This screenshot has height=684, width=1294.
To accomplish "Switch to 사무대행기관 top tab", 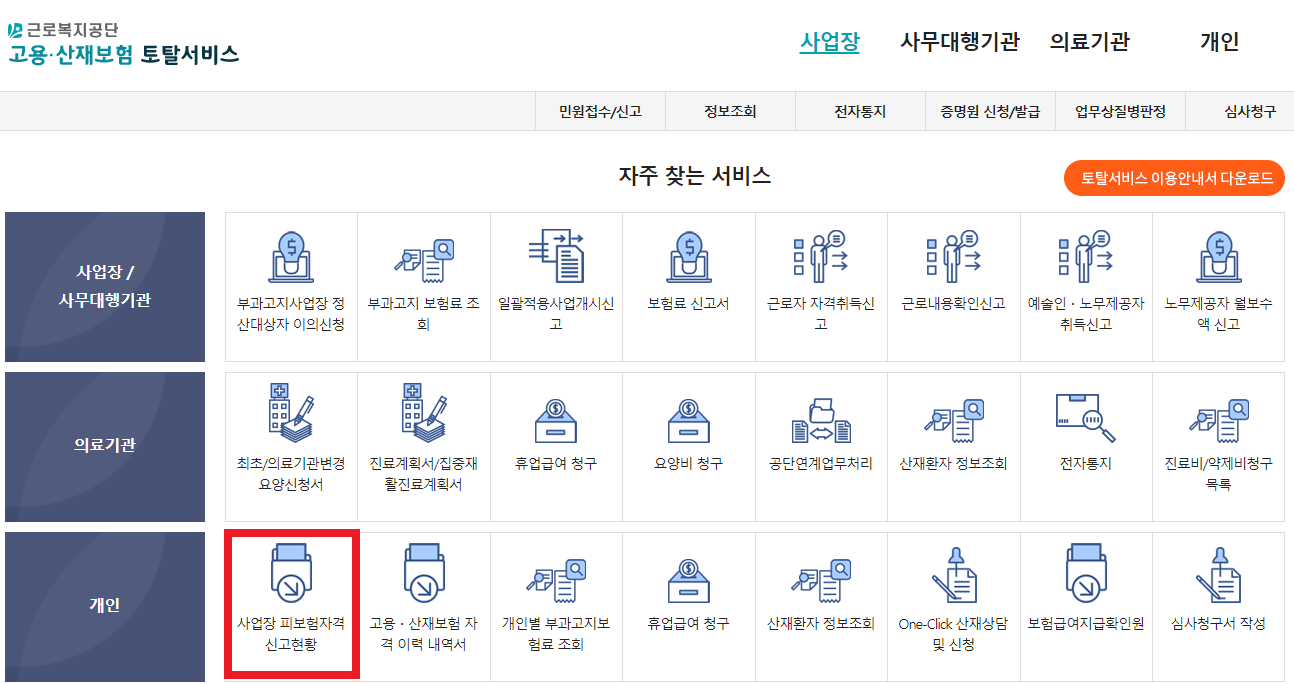I will [959, 42].
